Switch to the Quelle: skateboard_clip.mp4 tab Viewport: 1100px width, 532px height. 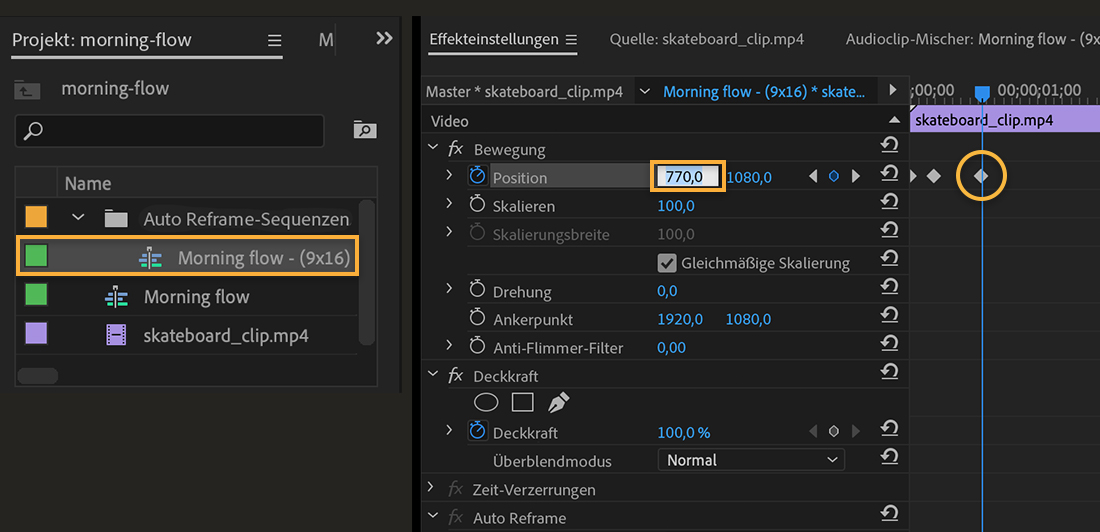coord(706,40)
